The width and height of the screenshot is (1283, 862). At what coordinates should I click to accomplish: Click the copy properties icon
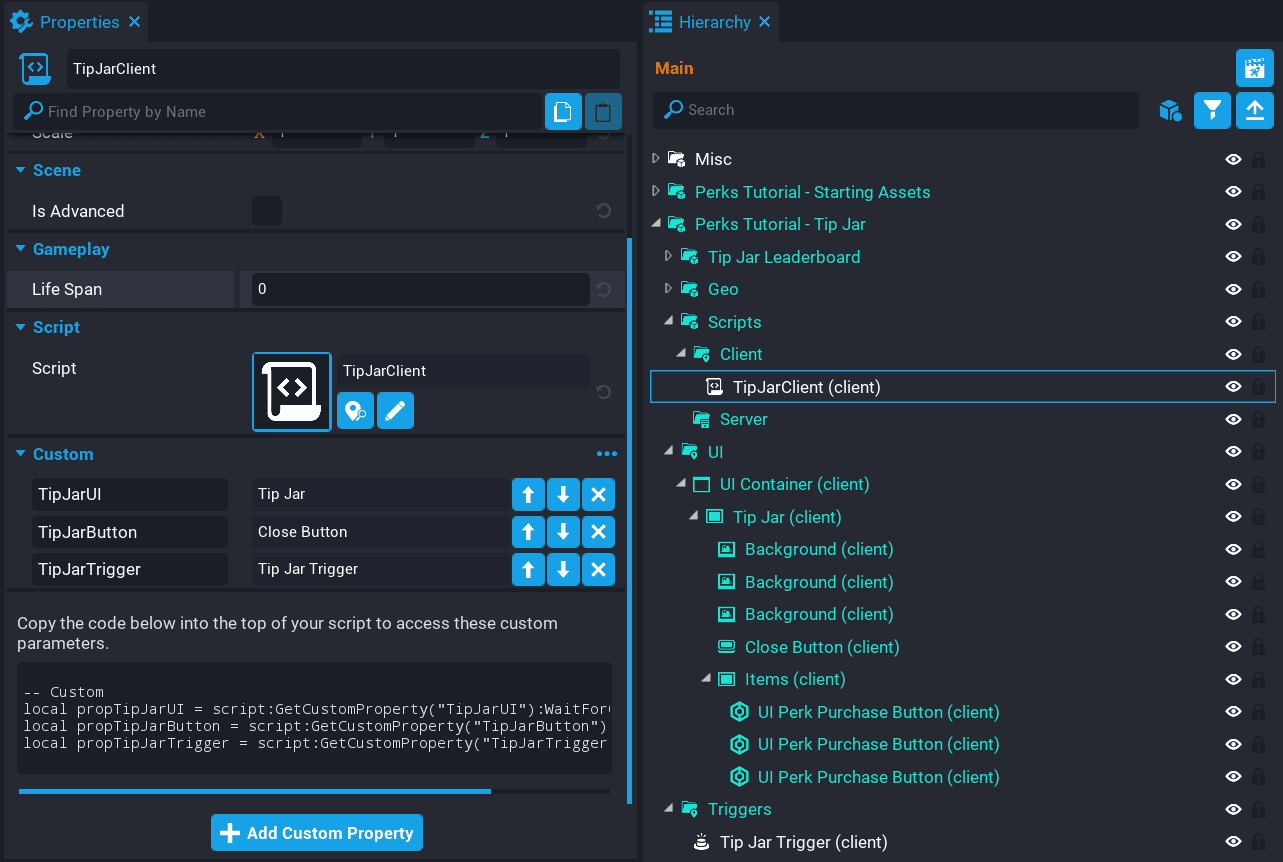tap(563, 111)
